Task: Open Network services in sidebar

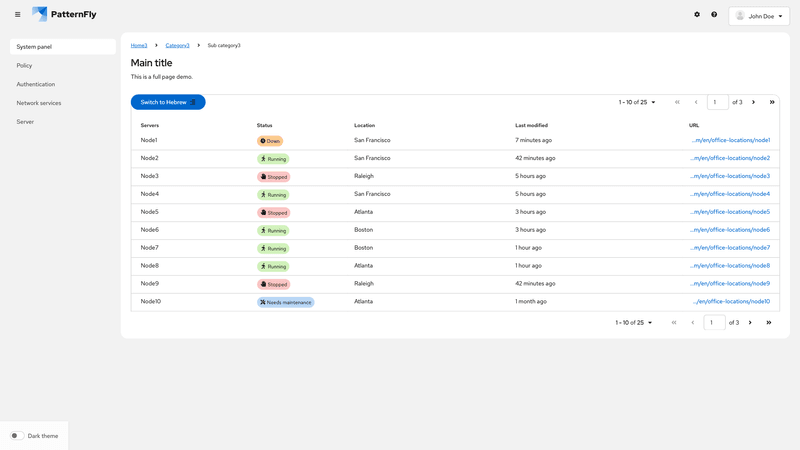Action: pyautogui.click(x=39, y=103)
